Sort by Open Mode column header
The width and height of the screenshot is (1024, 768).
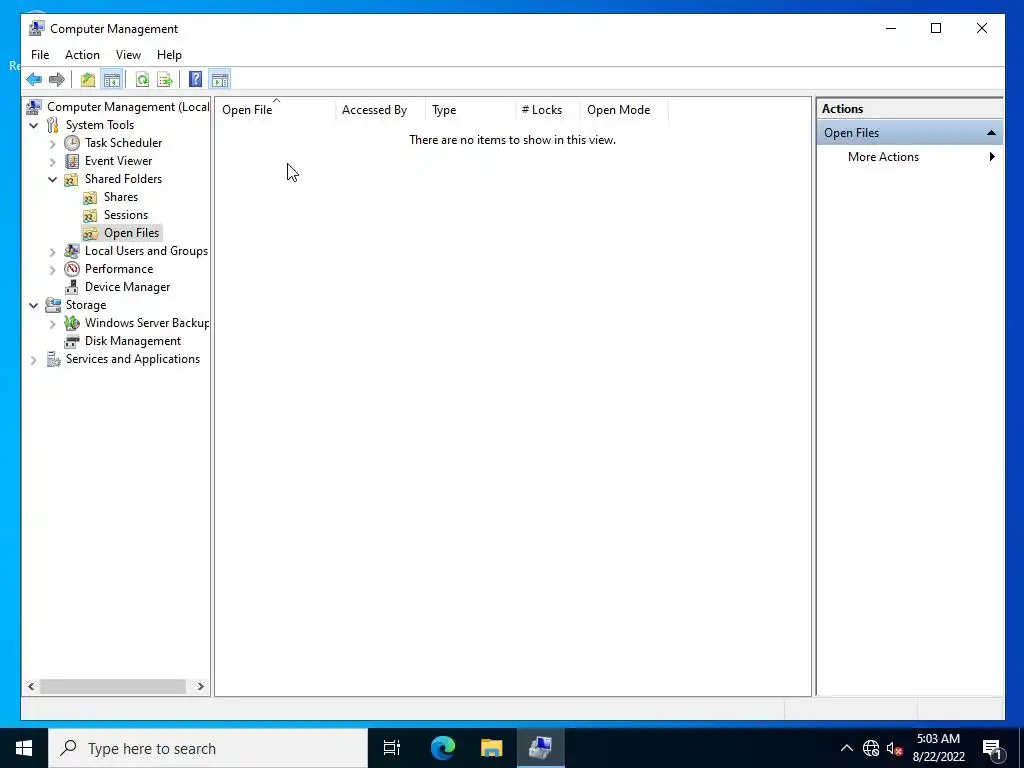click(x=624, y=110)
